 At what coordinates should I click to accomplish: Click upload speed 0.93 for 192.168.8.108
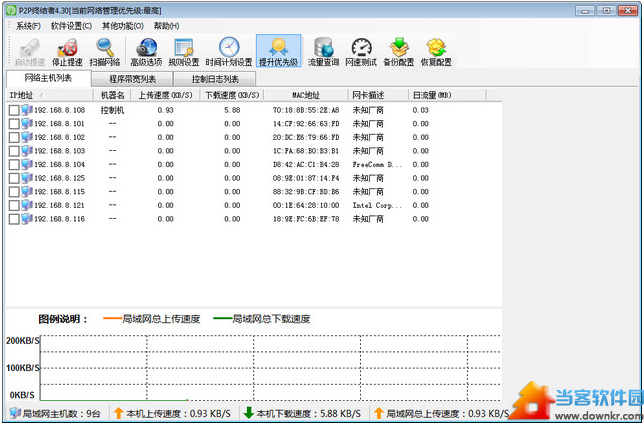(x=165, y=110)
